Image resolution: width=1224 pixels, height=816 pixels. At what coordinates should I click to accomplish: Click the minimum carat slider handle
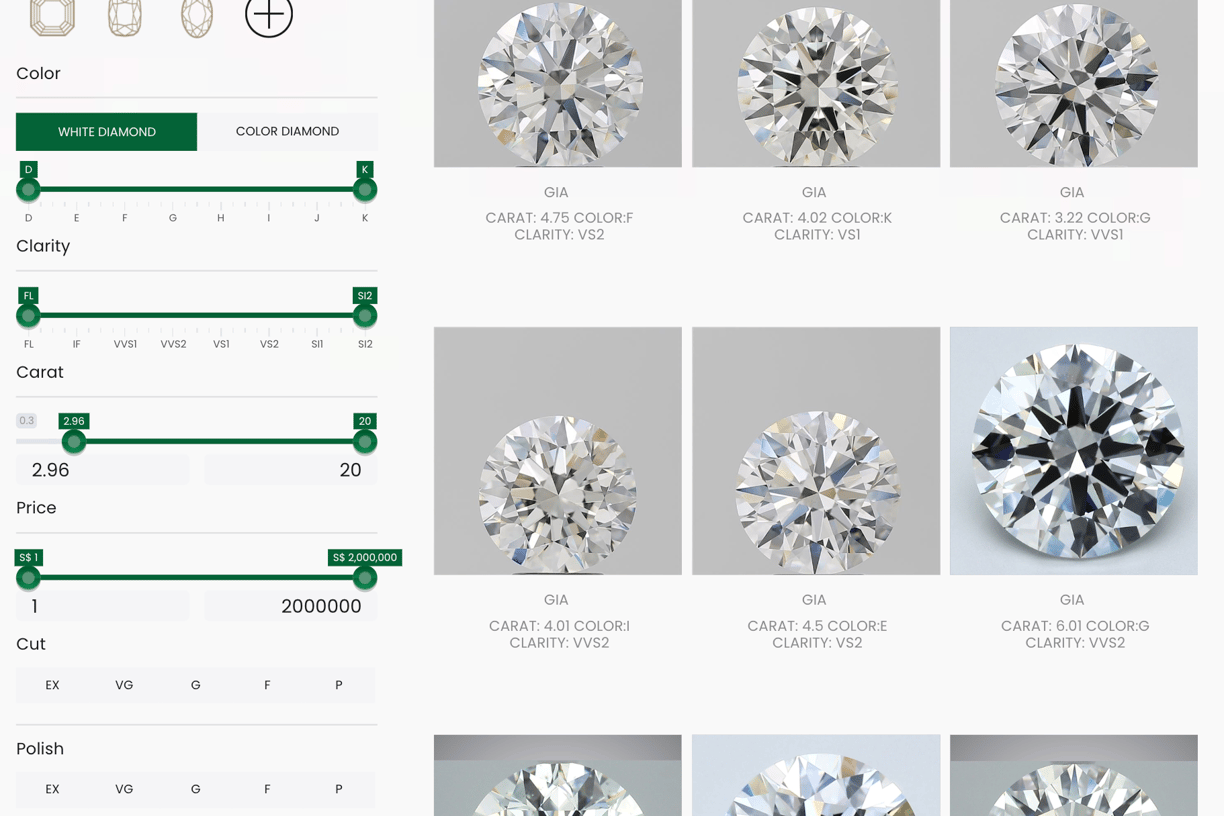[x=74, y=441]
